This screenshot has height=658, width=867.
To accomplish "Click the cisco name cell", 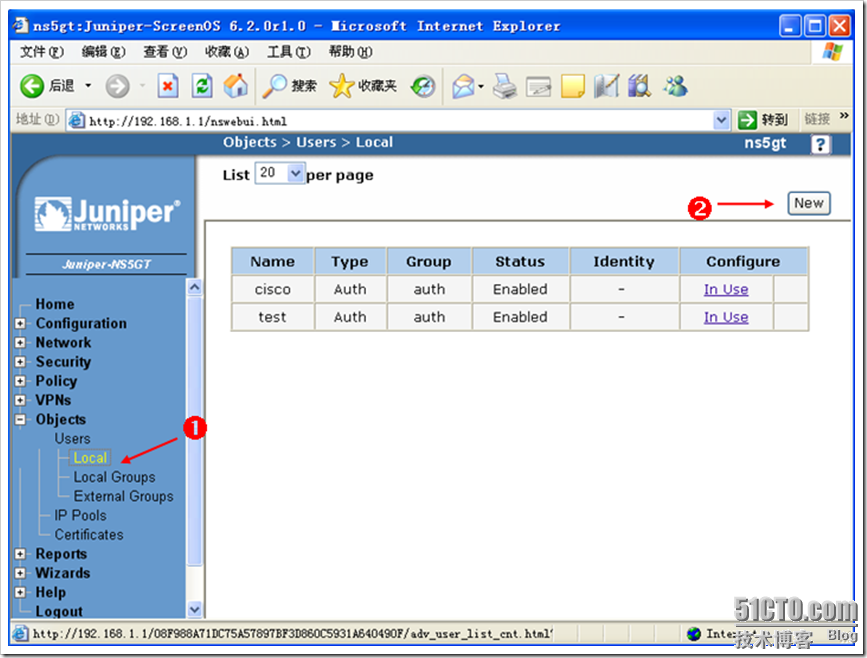I will [x=273, y=289].
